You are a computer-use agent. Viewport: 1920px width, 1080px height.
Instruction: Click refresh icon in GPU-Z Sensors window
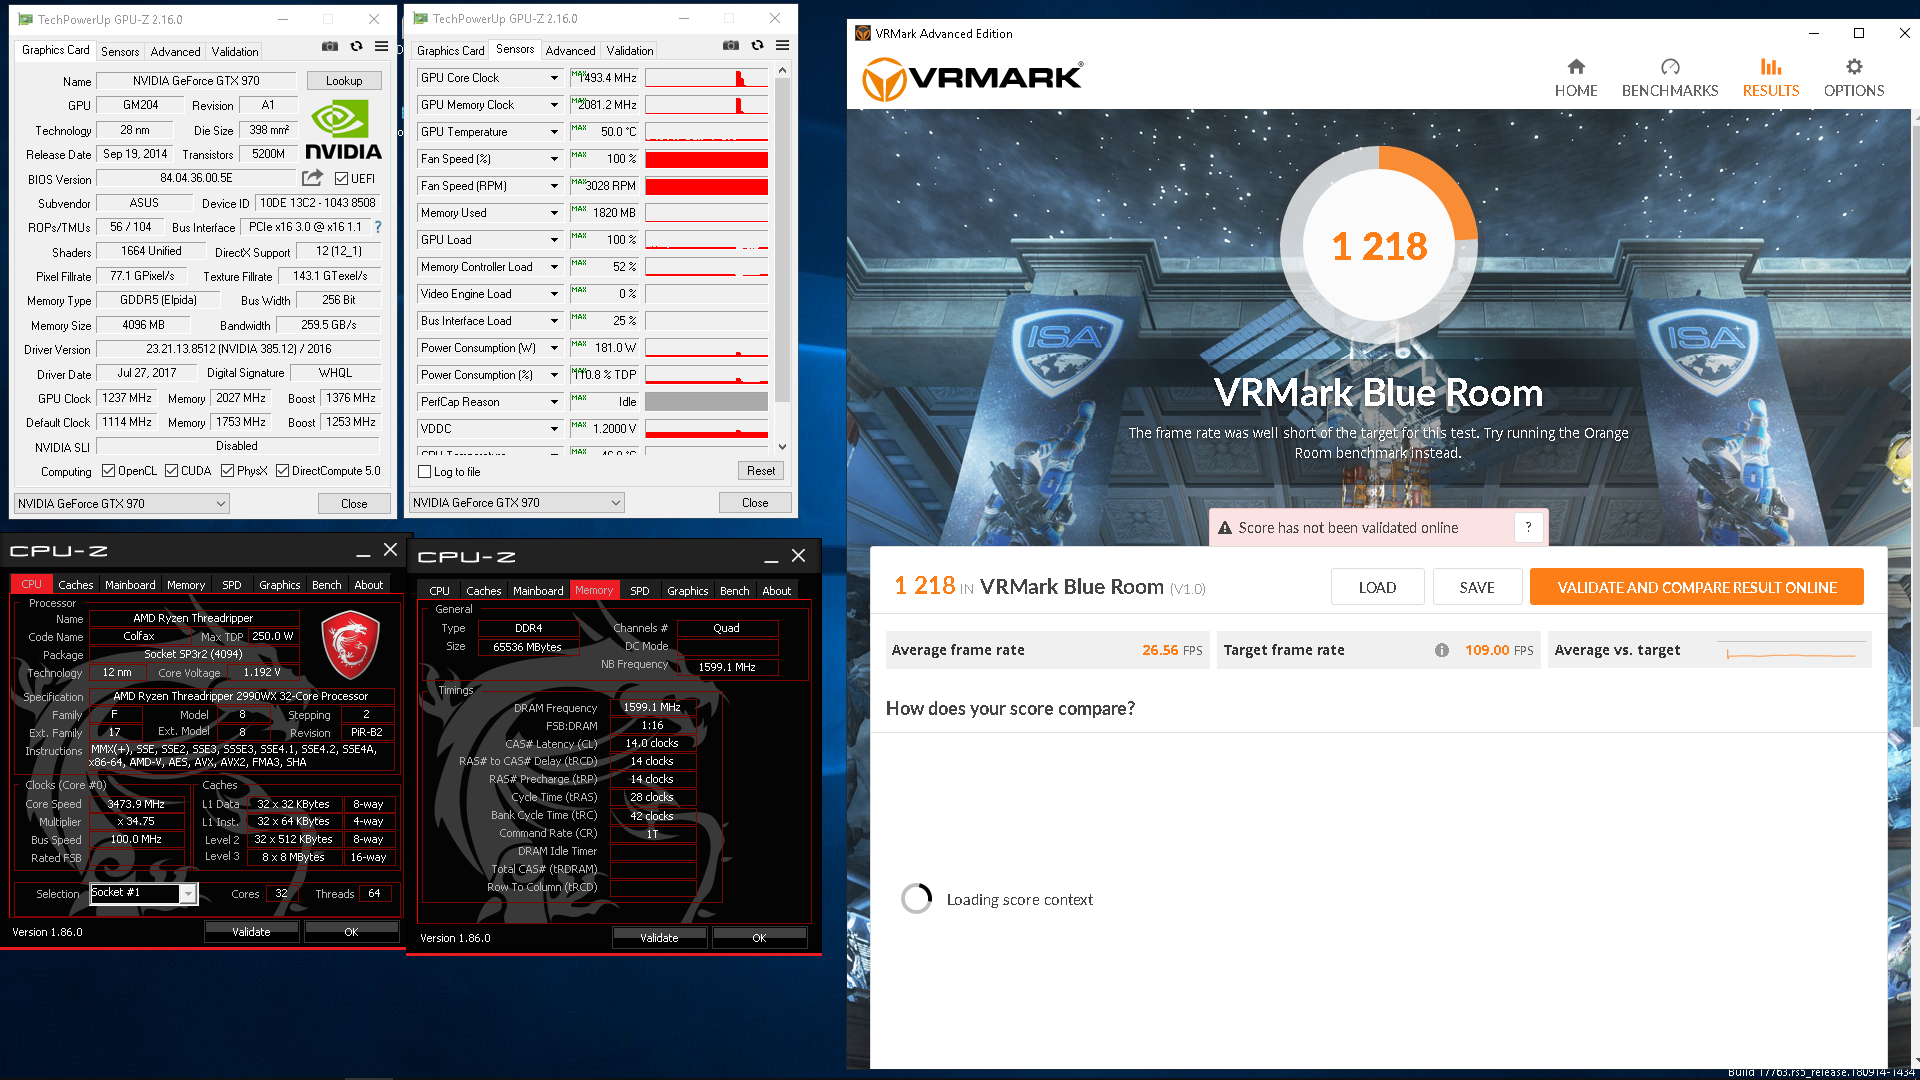(x=757, y=45)
